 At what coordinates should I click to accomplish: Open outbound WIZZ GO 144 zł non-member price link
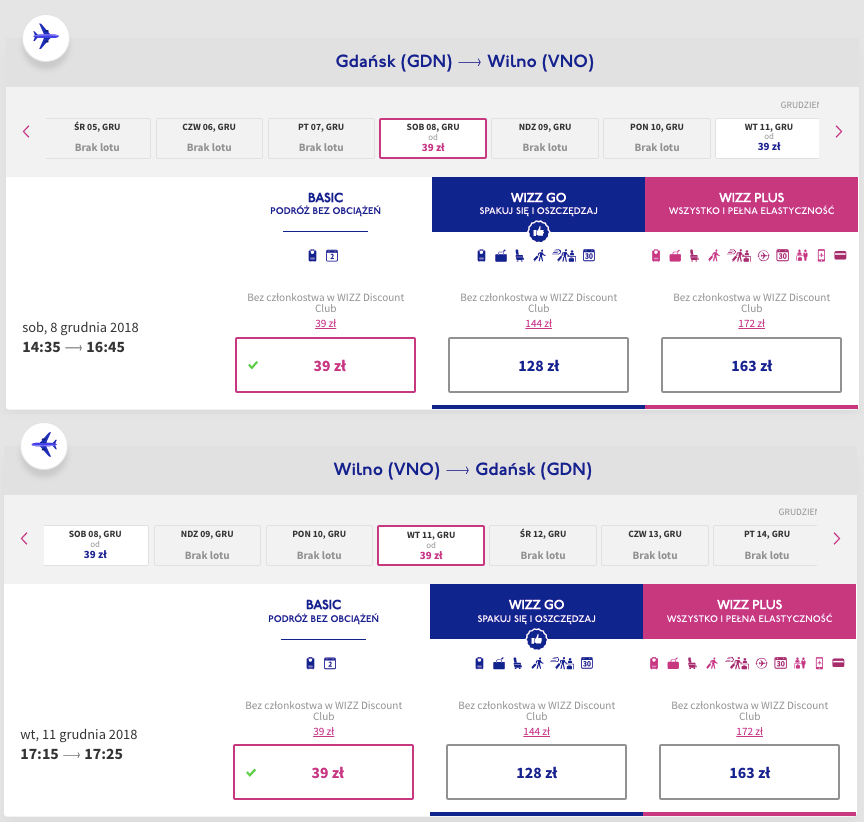pyautogui.click(x=538, y=323)
